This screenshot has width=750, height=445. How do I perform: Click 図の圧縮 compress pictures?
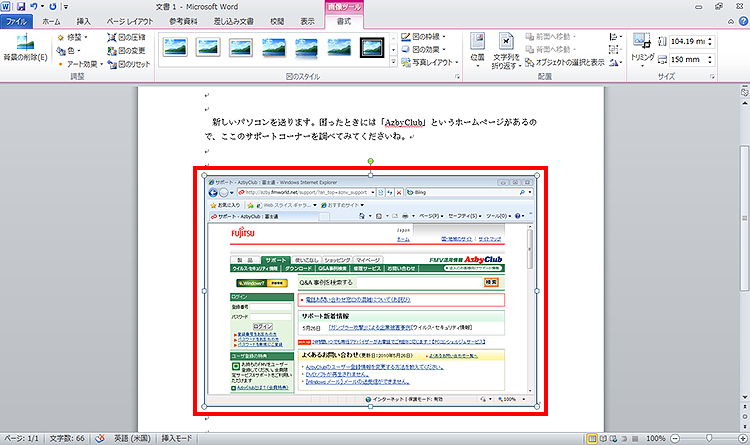coord(126,37)
